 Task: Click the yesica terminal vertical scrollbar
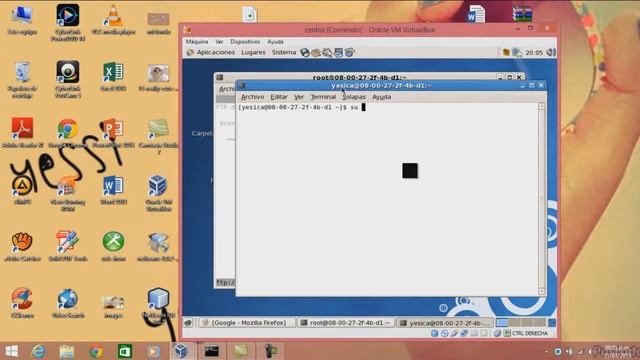tap(541, 198)
